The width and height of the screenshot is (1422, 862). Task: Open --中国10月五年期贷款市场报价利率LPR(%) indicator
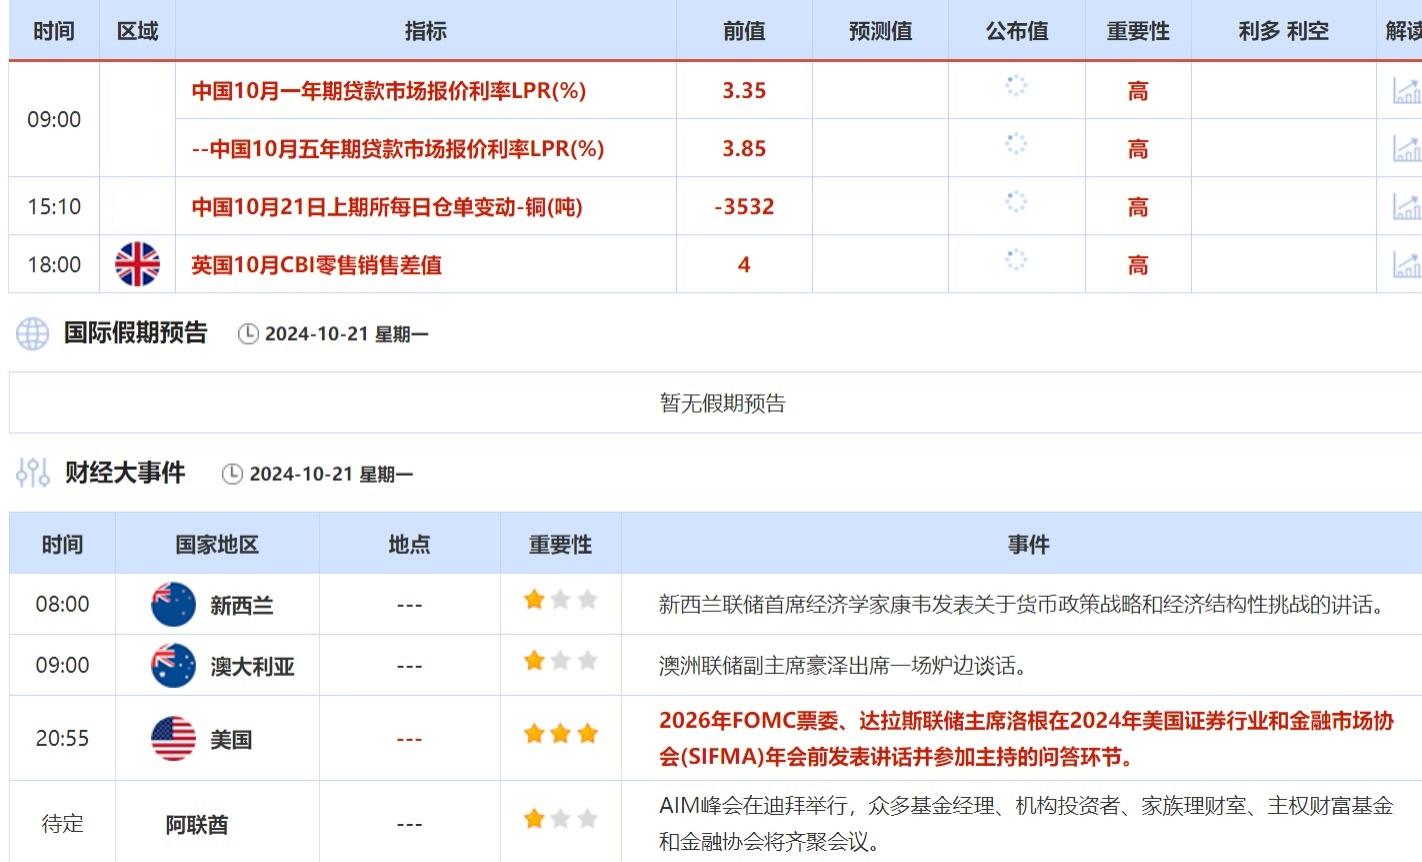[398, 149]
